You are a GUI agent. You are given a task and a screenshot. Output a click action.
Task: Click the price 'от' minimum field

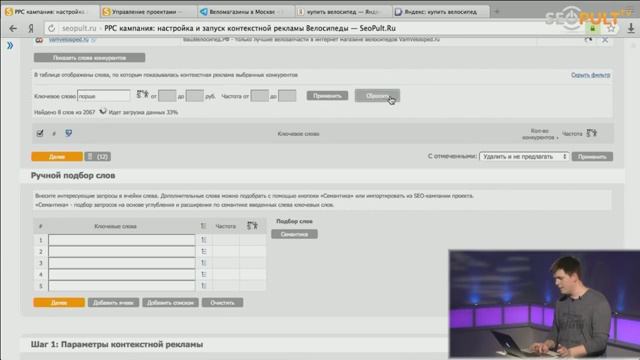167,96
